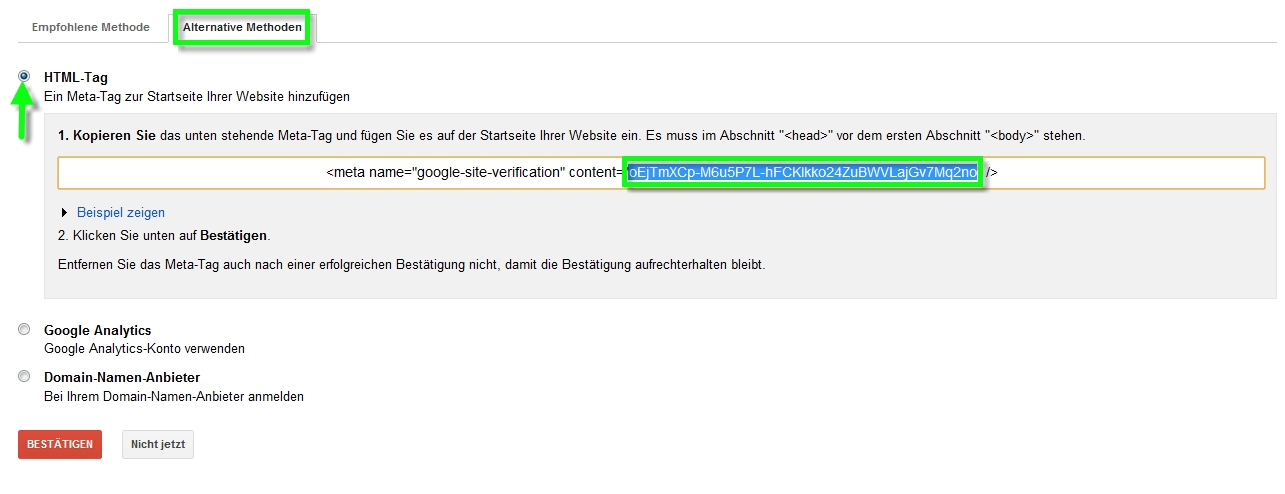The height and width of the screenshot is (494, 1285).
Task: Click the Google Analytics heading label
Action: [98, 330]
